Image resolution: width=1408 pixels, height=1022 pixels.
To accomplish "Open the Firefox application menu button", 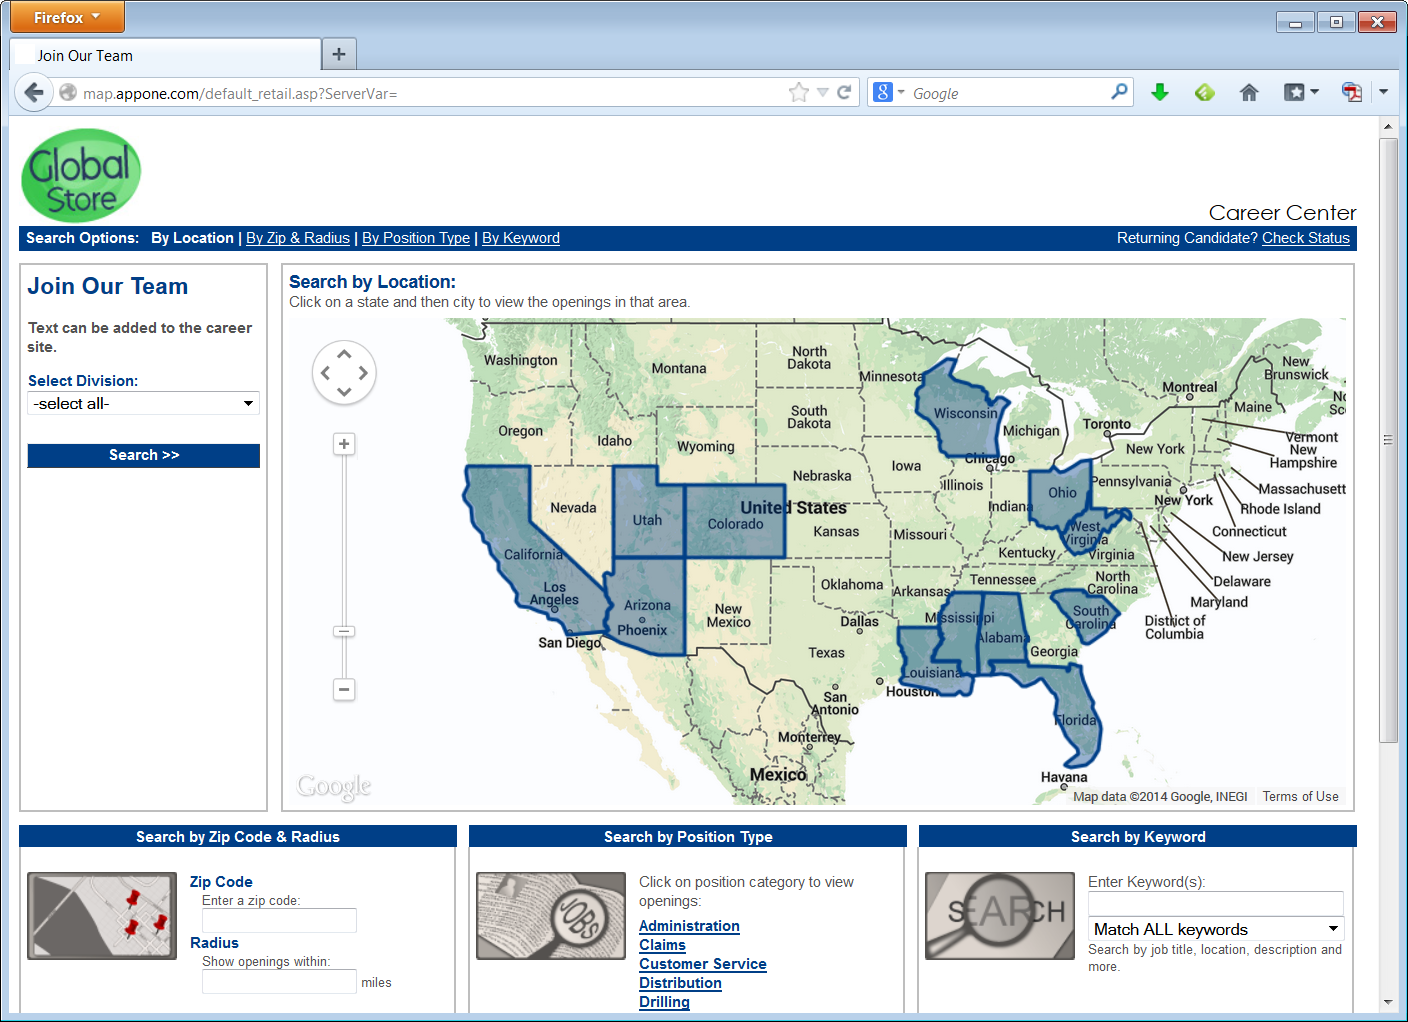I will click(x=67, y=17).
